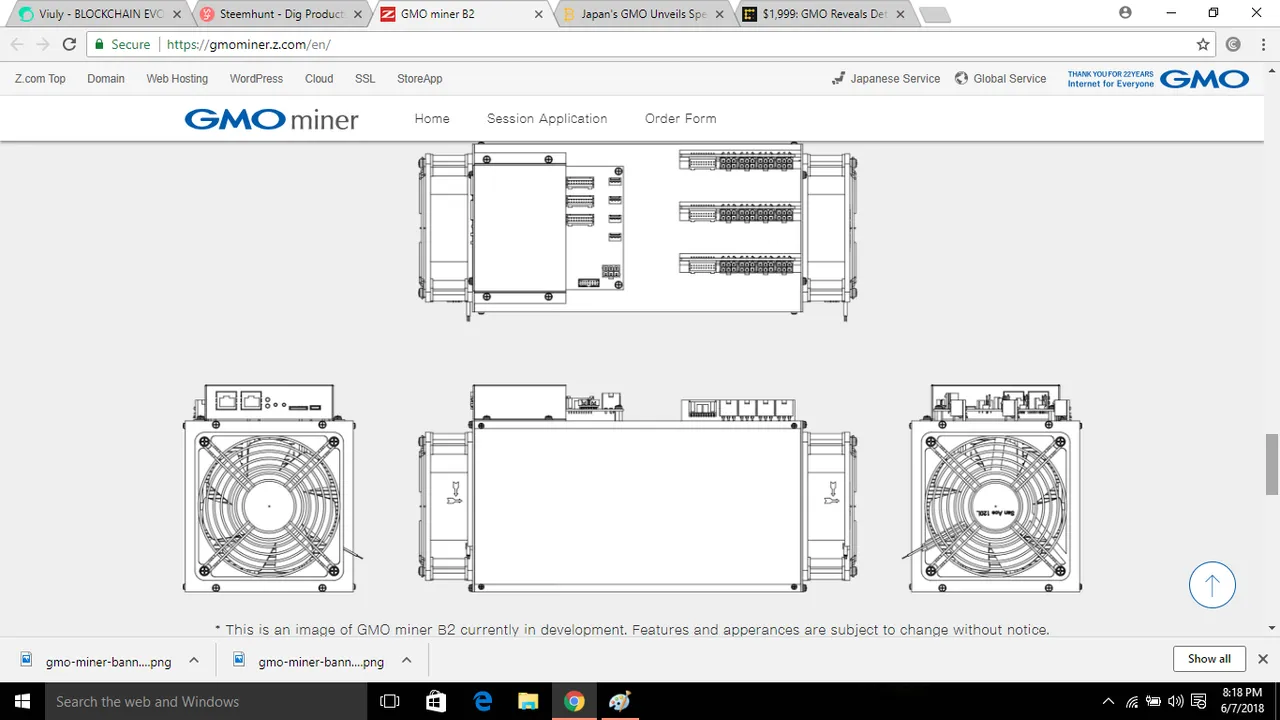The image size is (1280, 720).
Task: Close the downloads bar
Action: pyautogui.click(x=1263, y=659)
